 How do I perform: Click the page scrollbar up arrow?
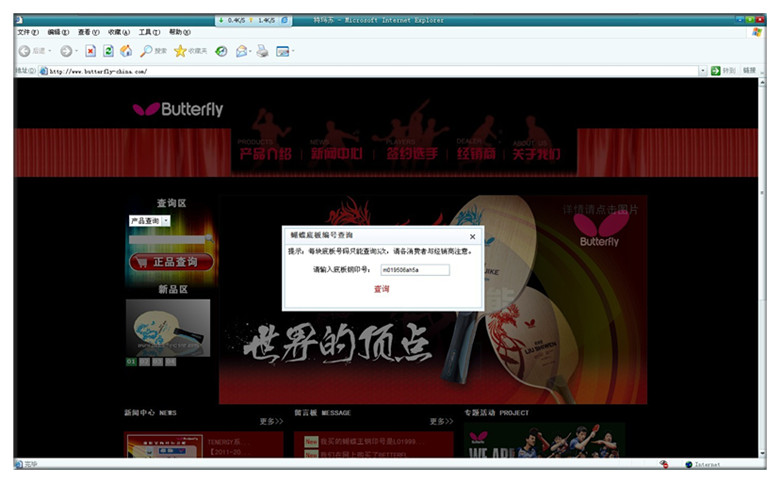[x=762, y=82]
